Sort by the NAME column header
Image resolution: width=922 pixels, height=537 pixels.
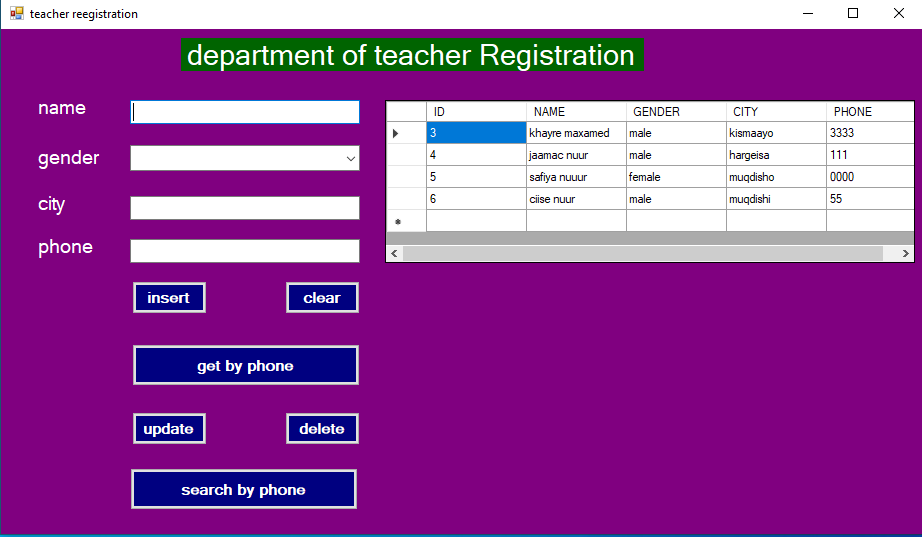tap(576, 112)
